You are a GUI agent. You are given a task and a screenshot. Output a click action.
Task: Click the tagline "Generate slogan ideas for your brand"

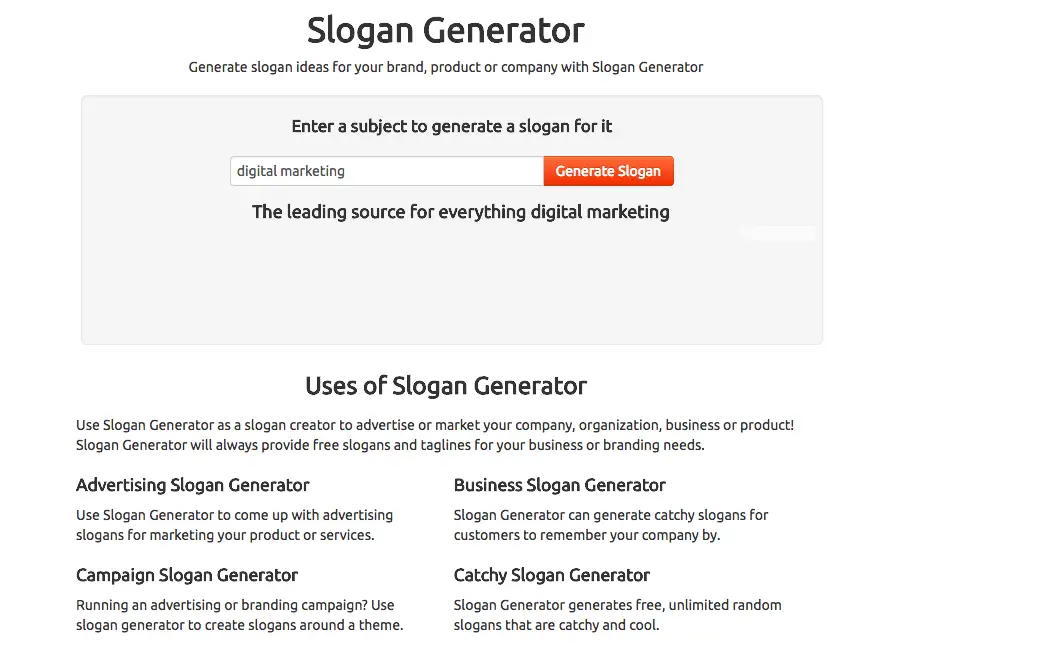[446, 67]
